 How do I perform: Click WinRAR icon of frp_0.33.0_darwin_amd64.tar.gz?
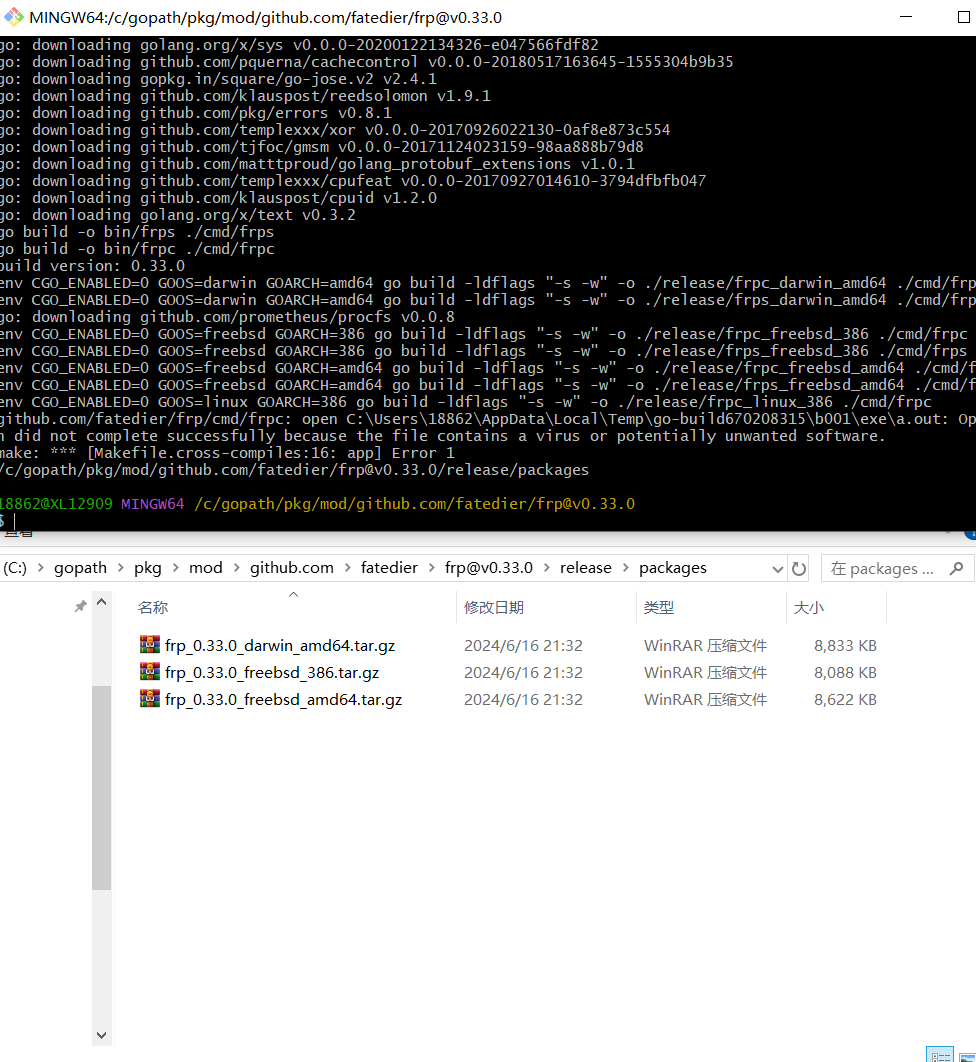pyautogui.click(x=150, y=645)
